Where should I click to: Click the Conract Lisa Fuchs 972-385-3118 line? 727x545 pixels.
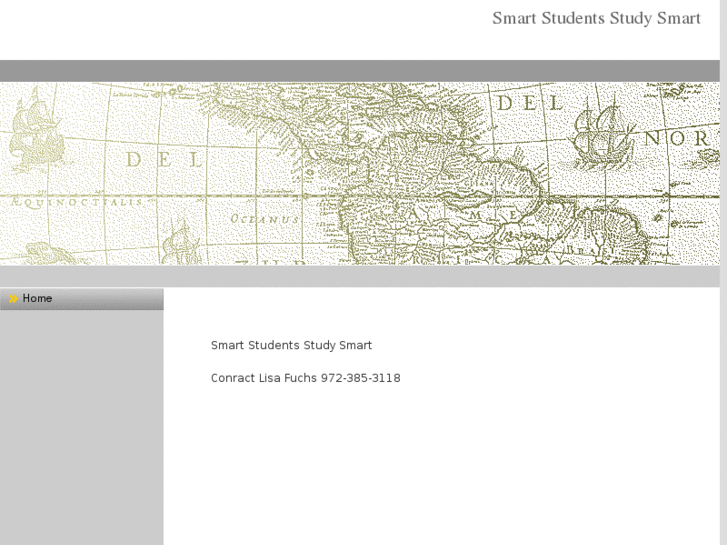(x=306, y=378)
